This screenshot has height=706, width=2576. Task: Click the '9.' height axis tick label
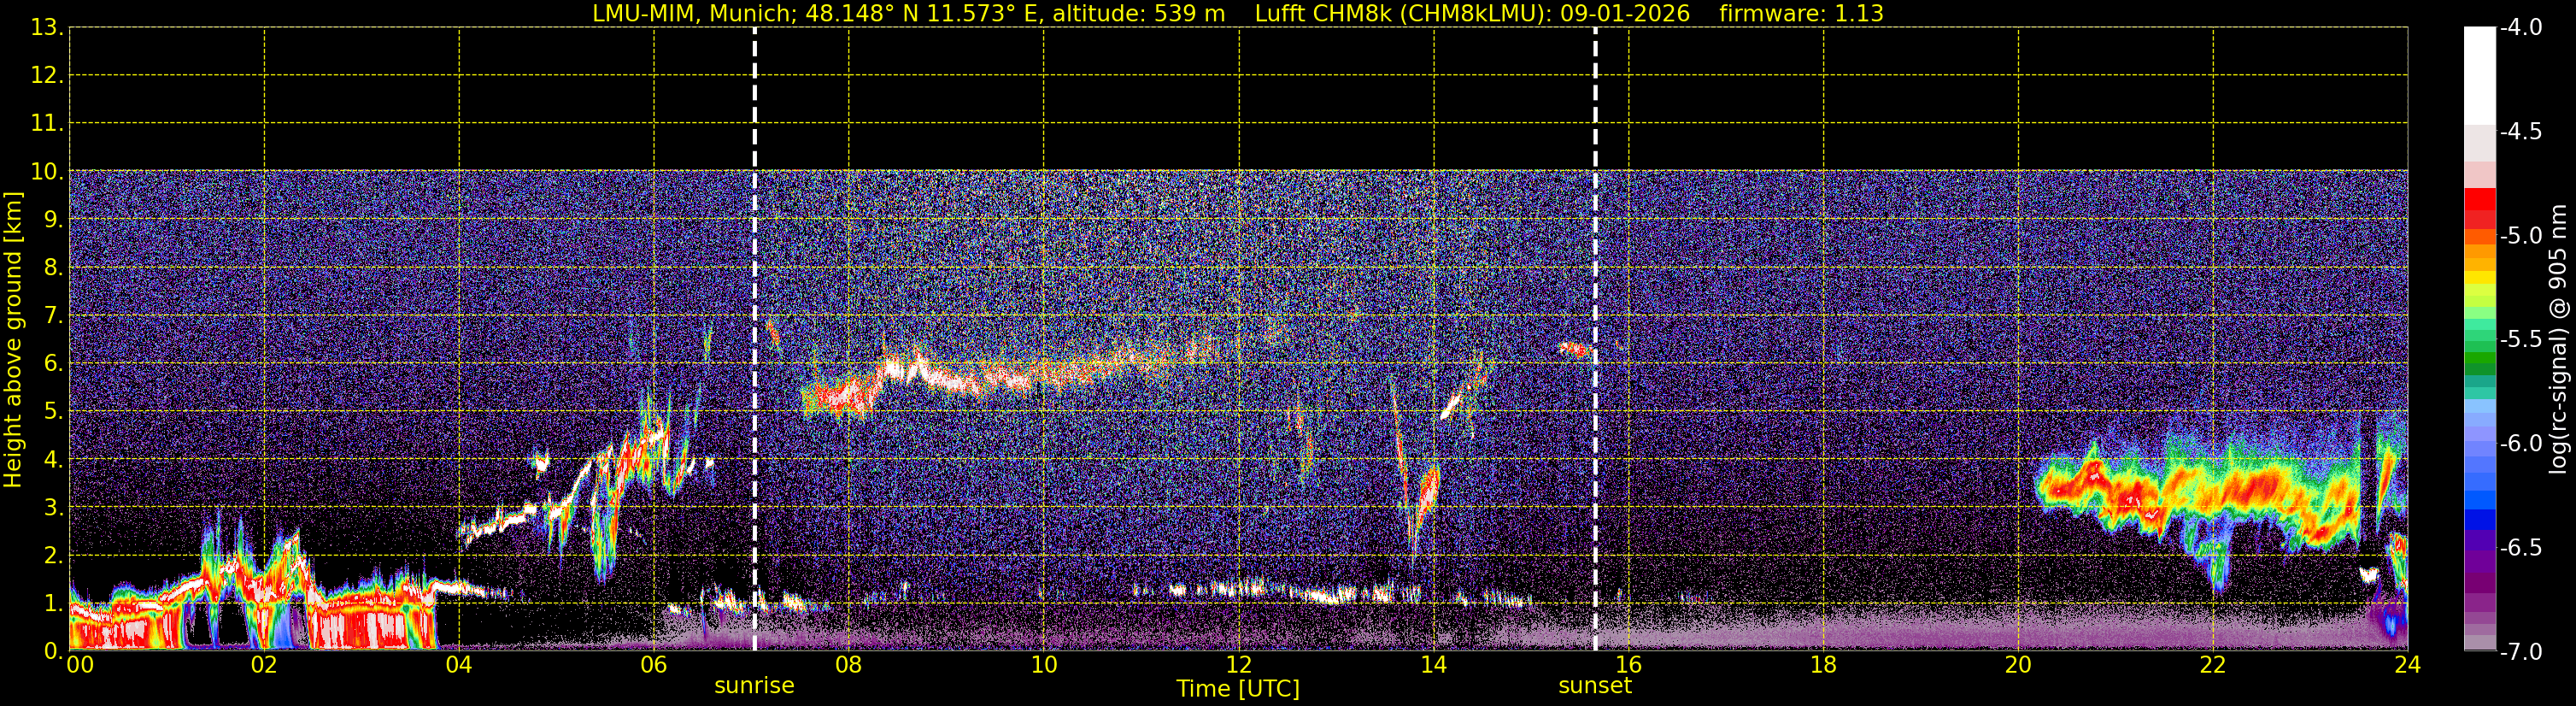click(x=54, y=220)
